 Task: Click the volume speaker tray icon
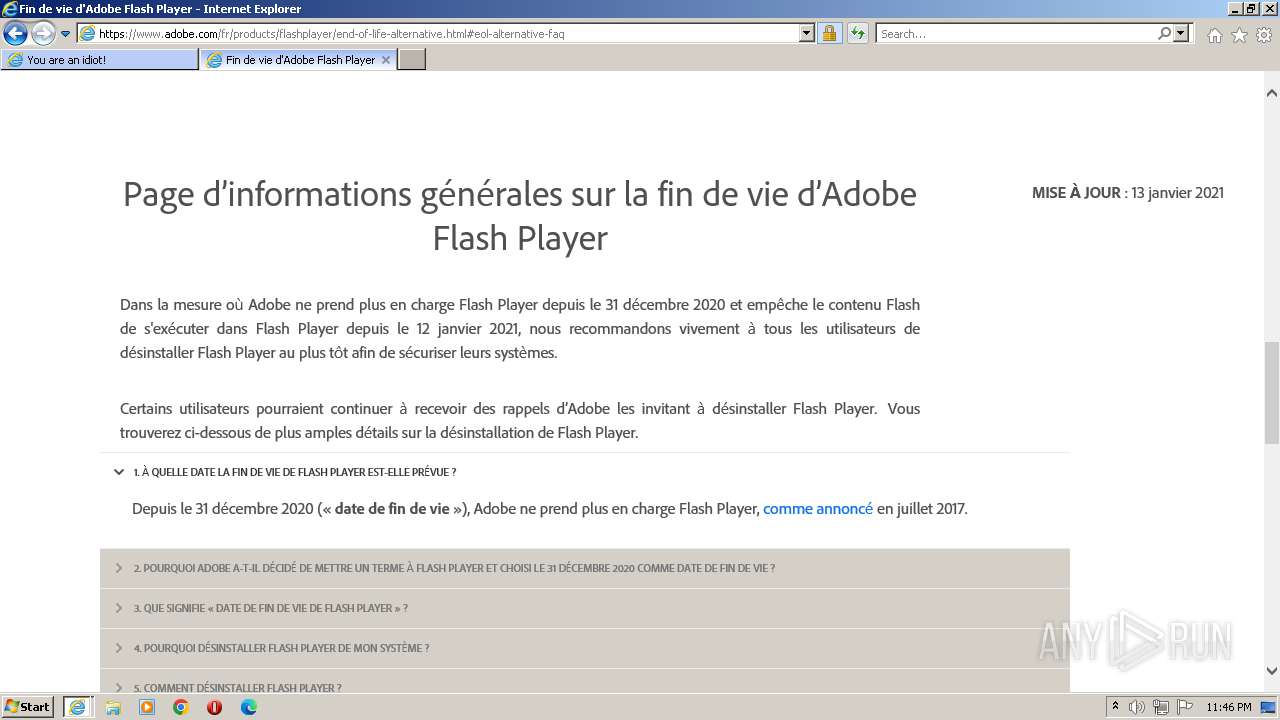pos(1137,707)
